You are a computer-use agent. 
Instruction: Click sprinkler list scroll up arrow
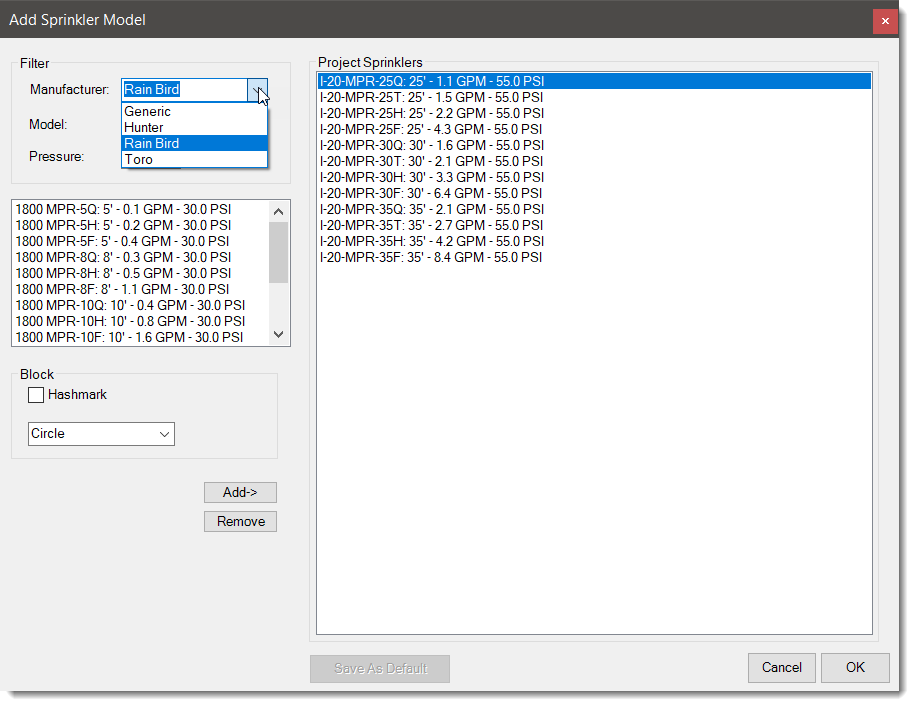(x=279, y=212)
